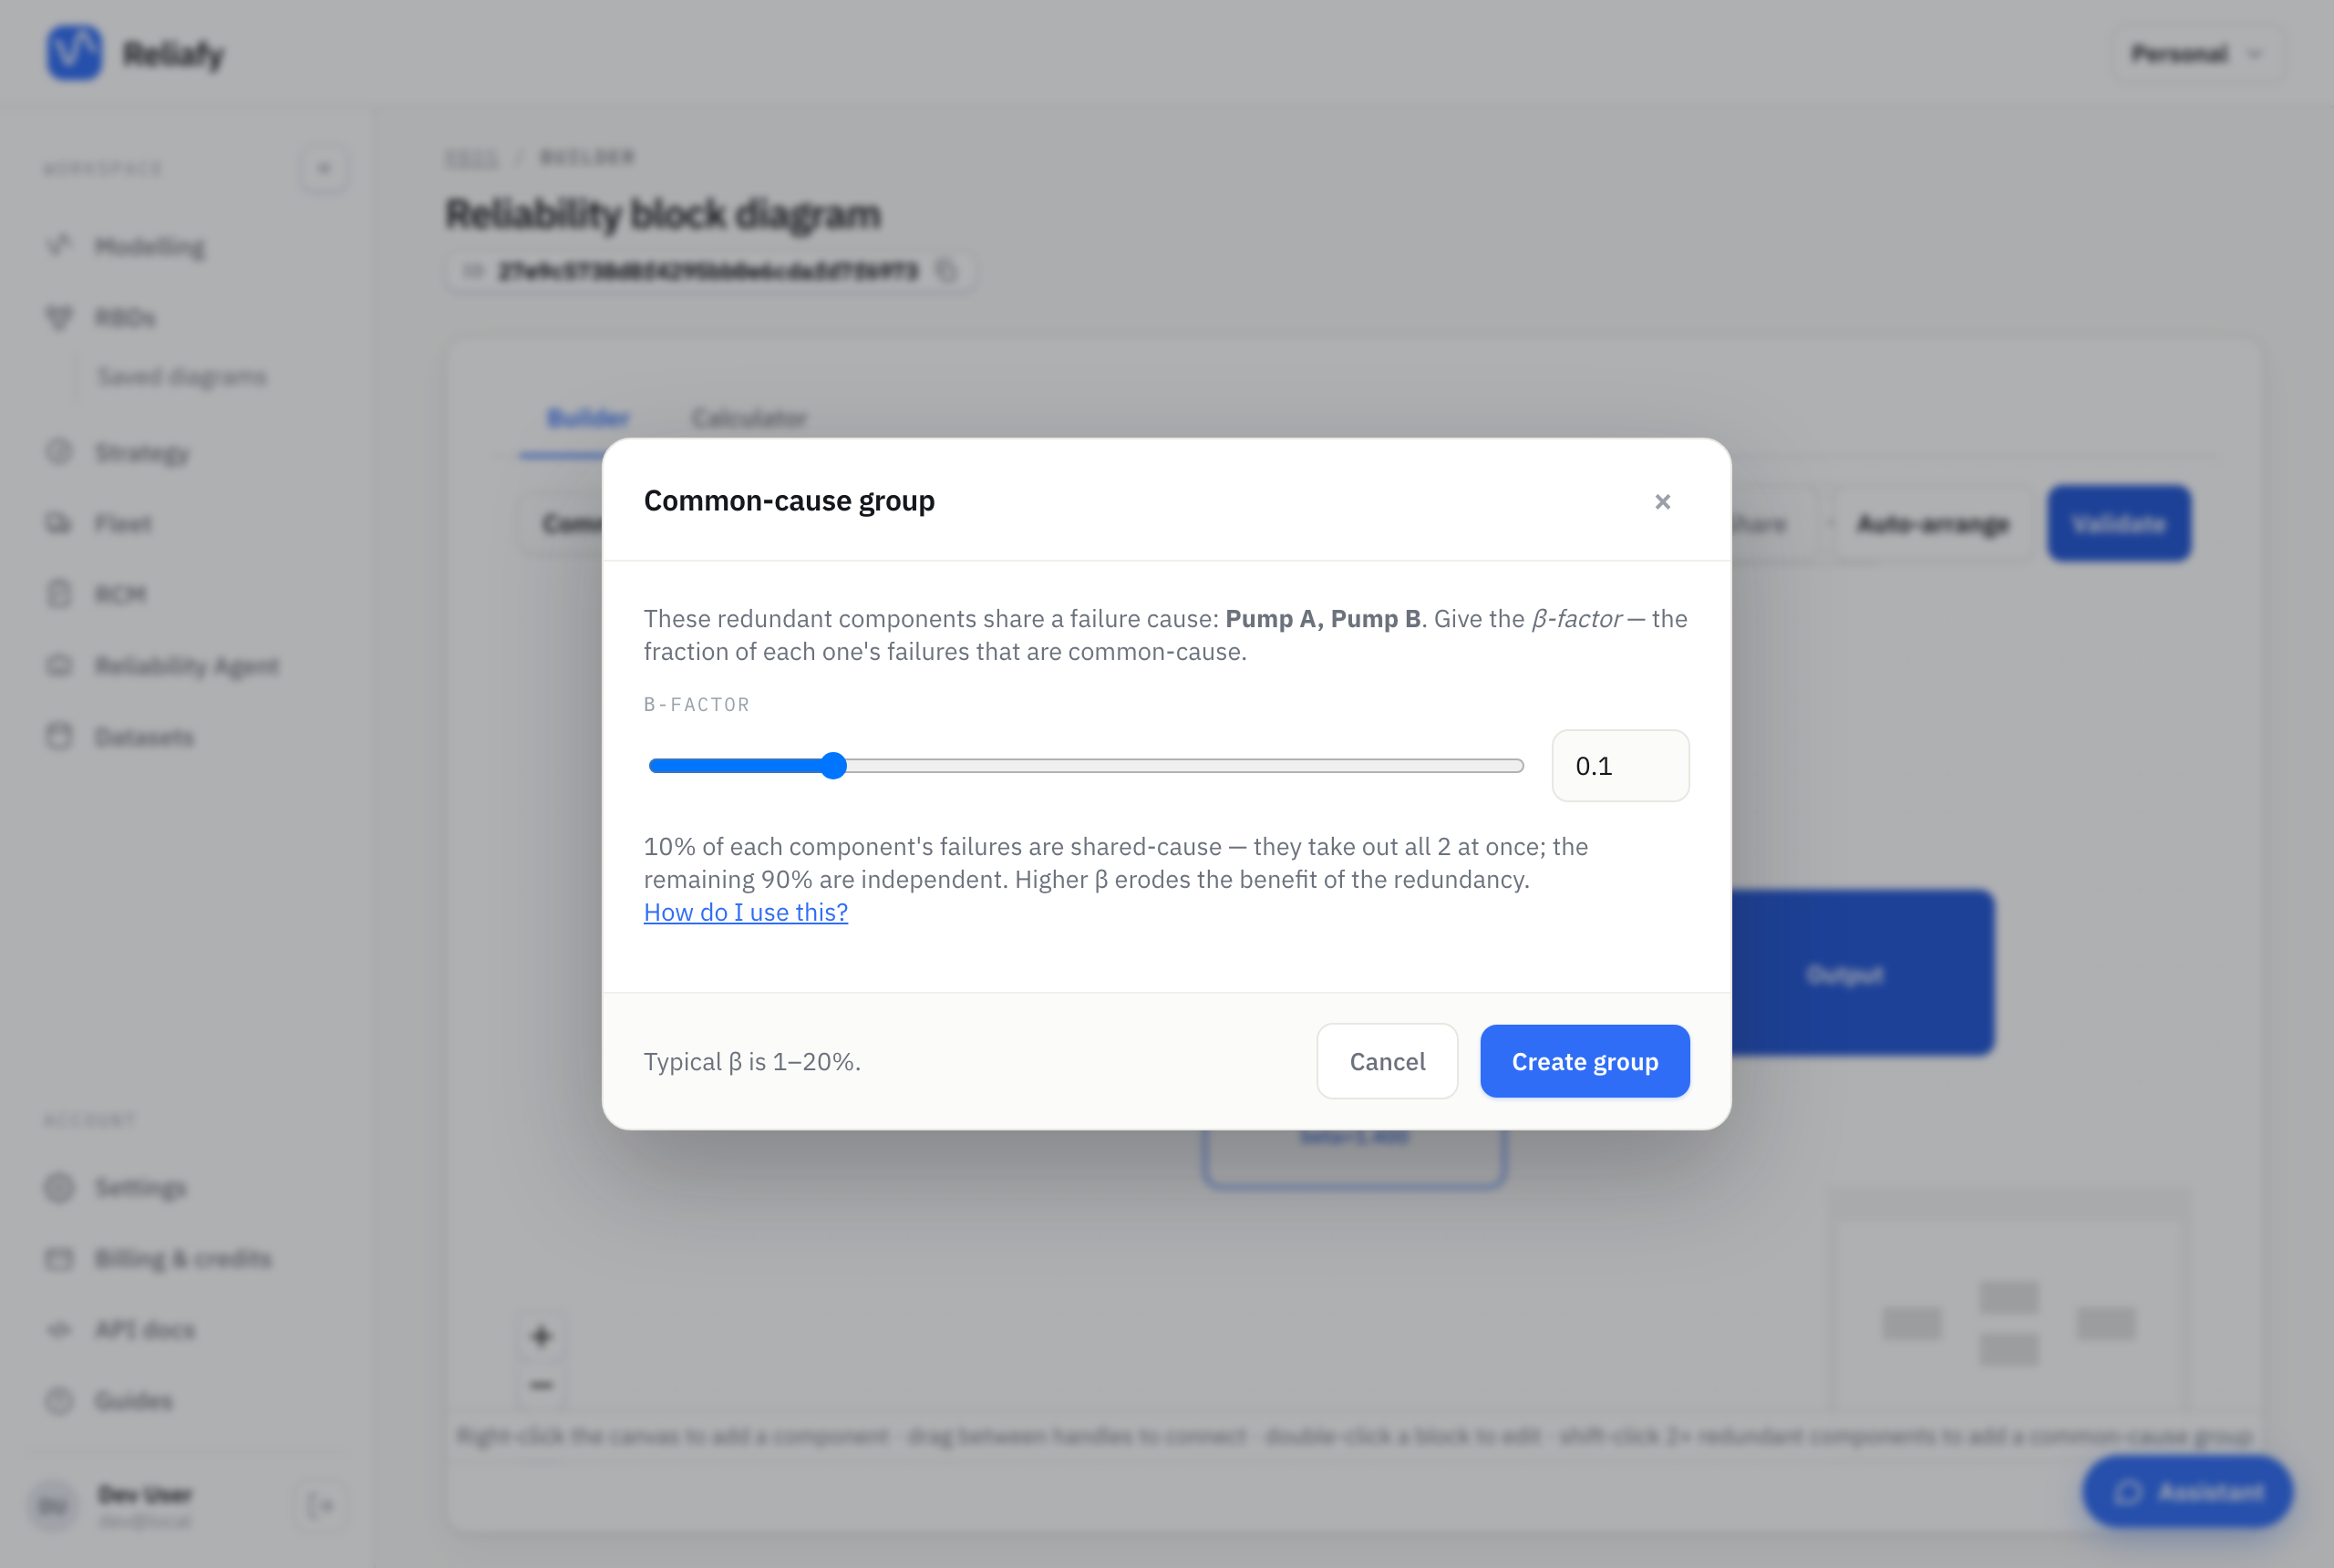2334x1568 pixels.
Task: Click the log out icon beside Dev User
Action: click(x=323, y=1505)
